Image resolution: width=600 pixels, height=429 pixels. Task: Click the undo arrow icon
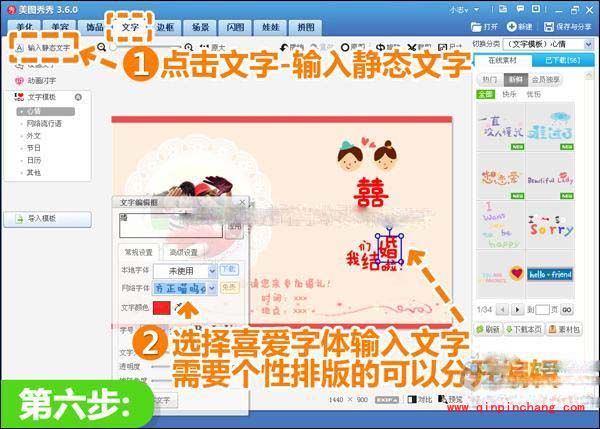[284, 47]
